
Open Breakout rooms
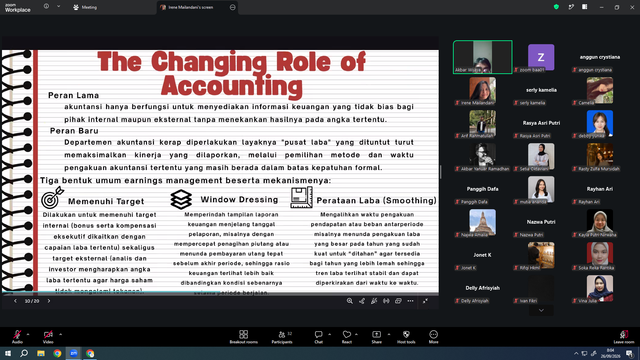243,337
